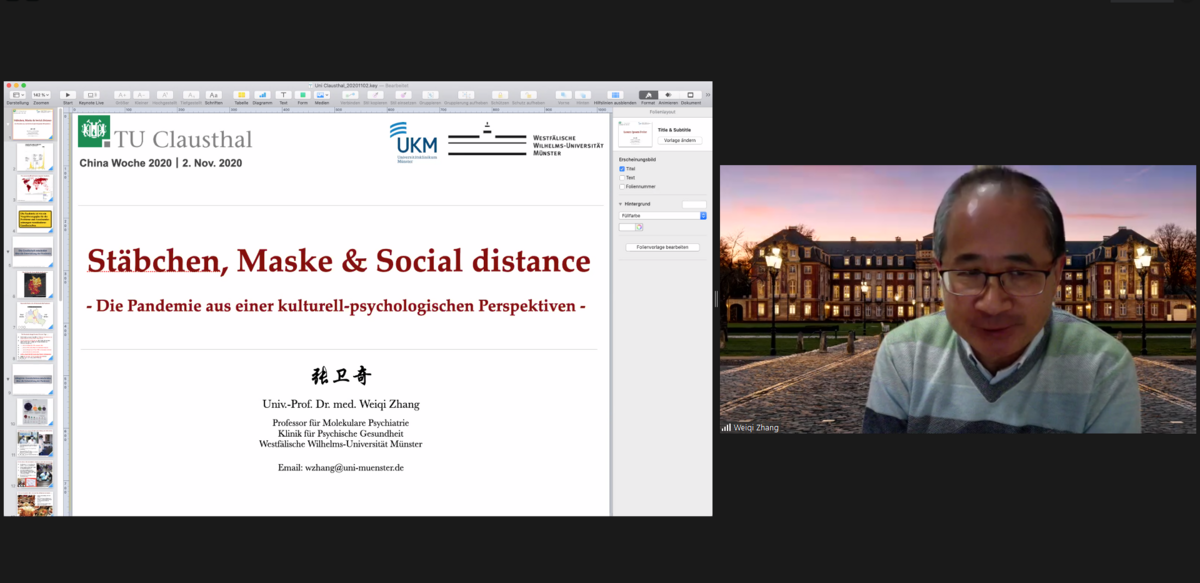
Task: Click the Stil einsetzen icon
Action: [403, 95]
